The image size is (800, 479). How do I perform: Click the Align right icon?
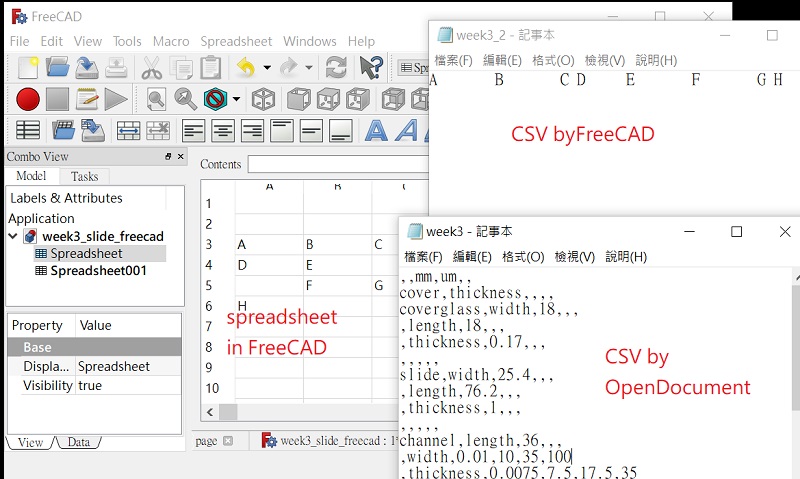[x=253, y=131]
